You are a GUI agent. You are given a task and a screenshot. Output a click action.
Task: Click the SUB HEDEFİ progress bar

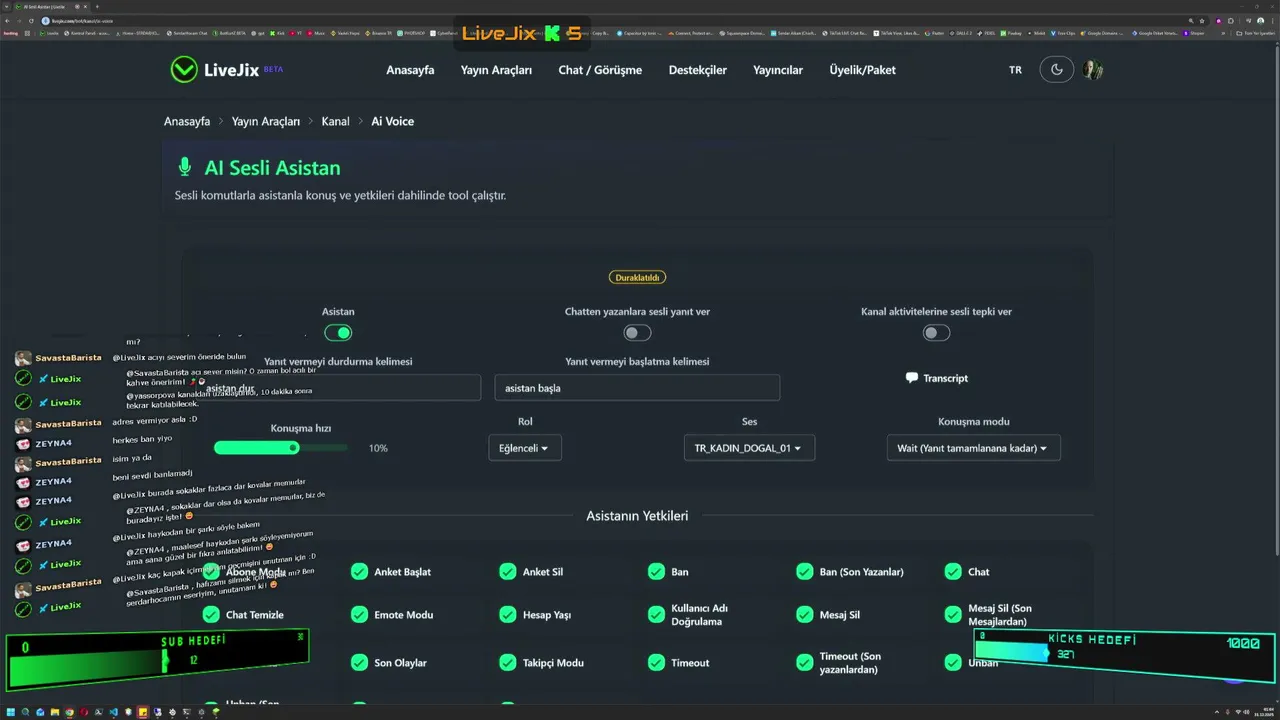pyautogui.click(x=157, y=660)
